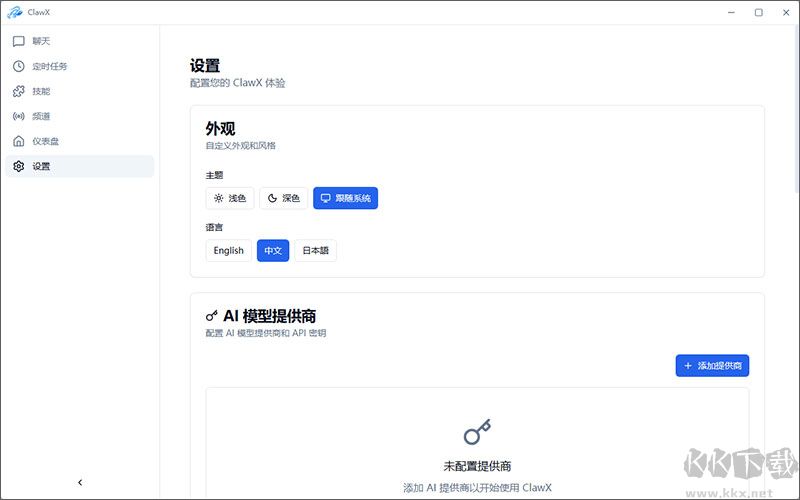Viewport: 800px width, 500px height.
Task: Open the 频道 channels page
Action: tap(80, 116)
